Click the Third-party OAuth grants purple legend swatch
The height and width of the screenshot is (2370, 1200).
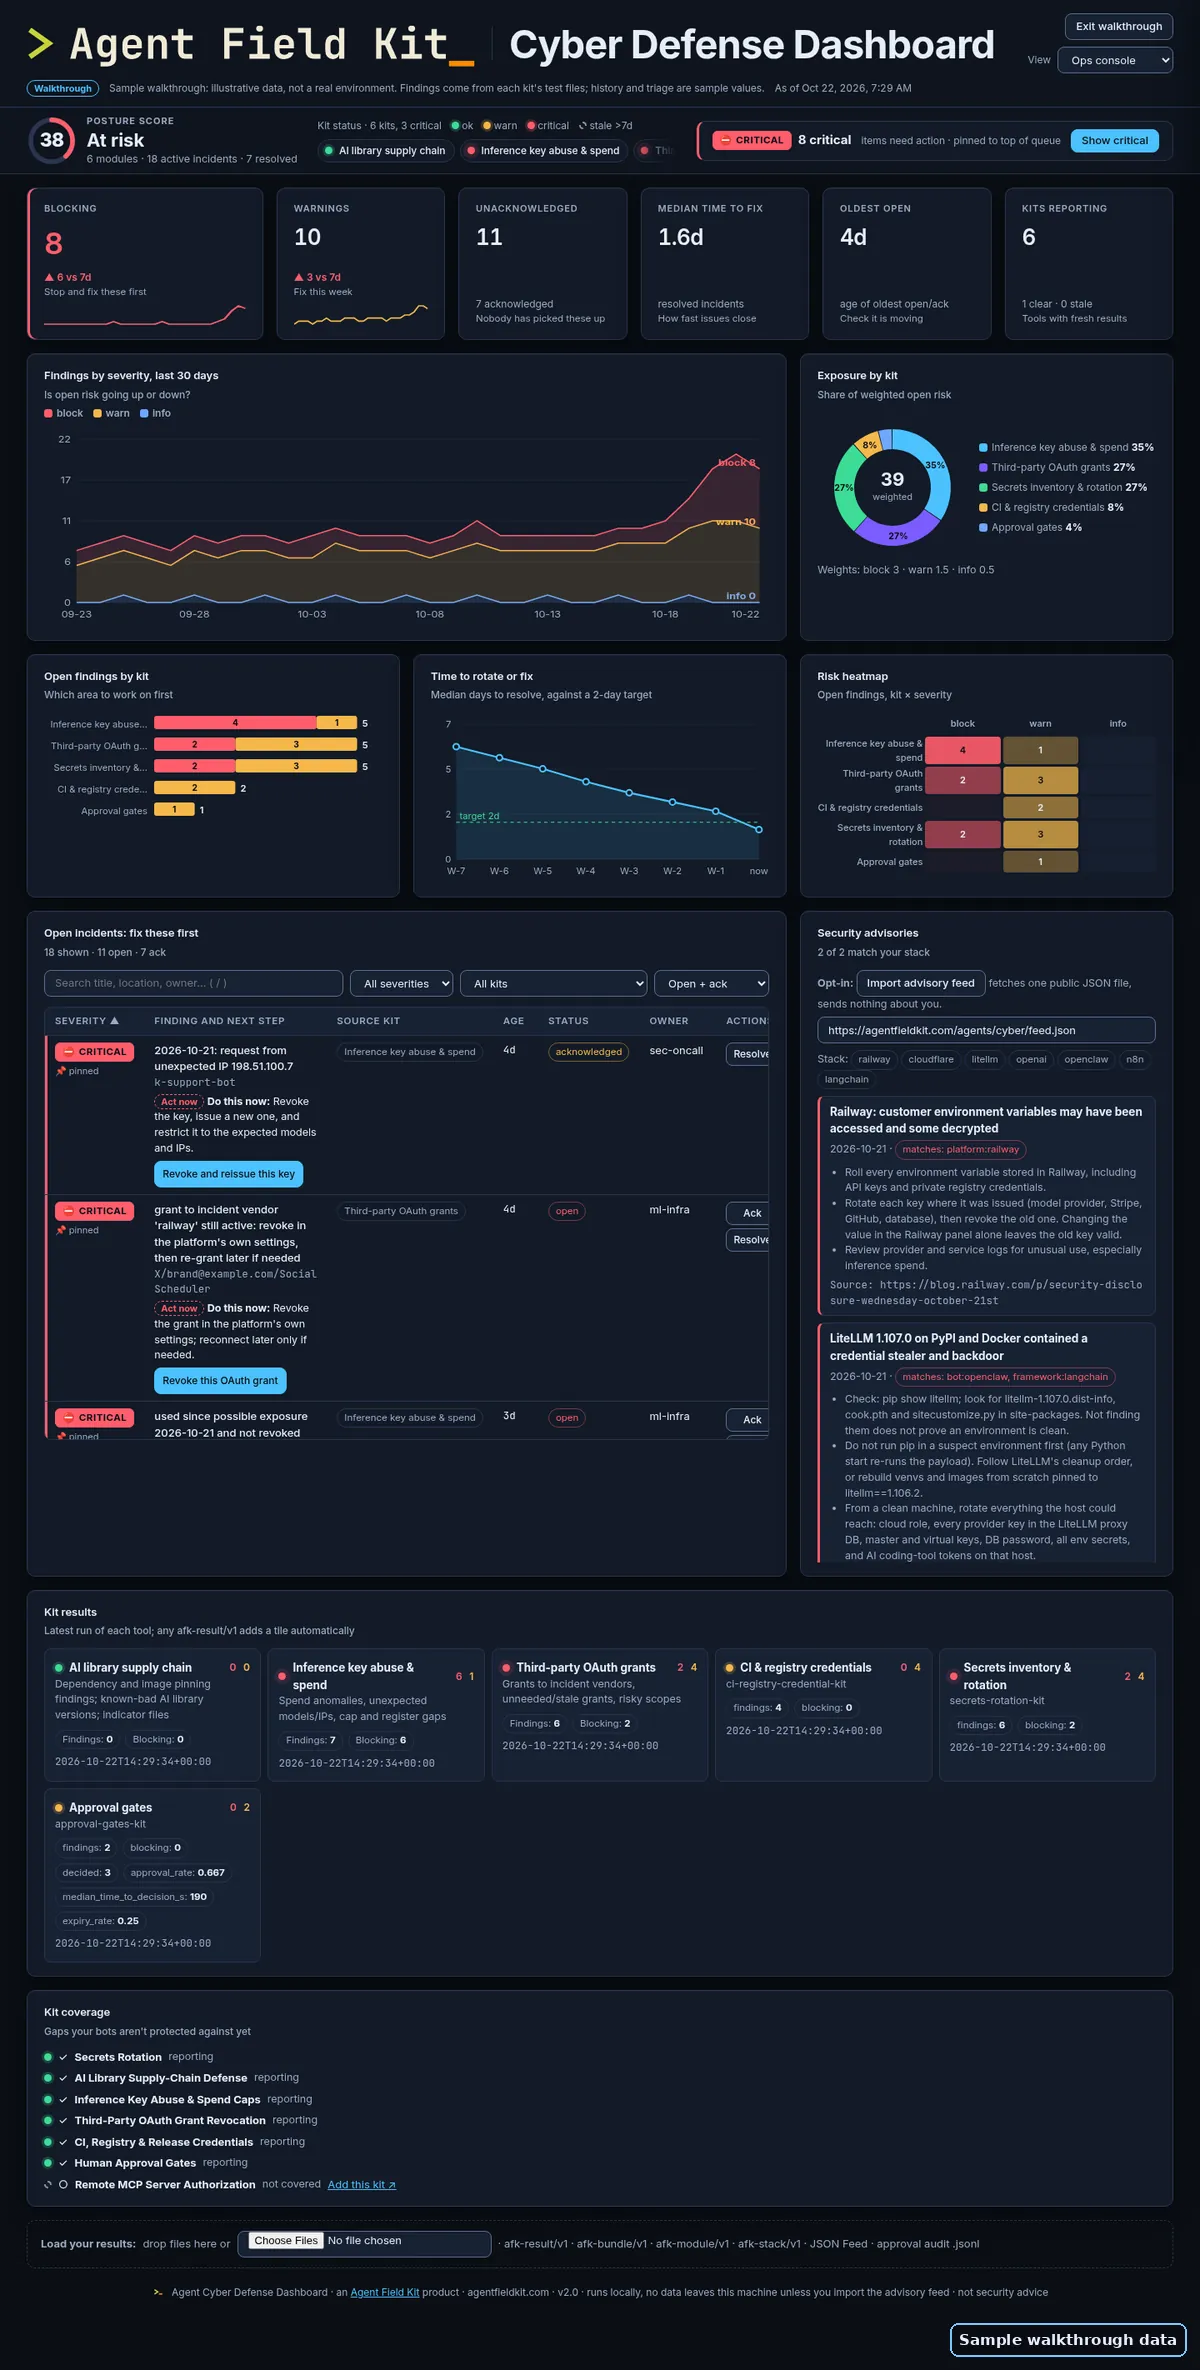click(x=983, y=468)
